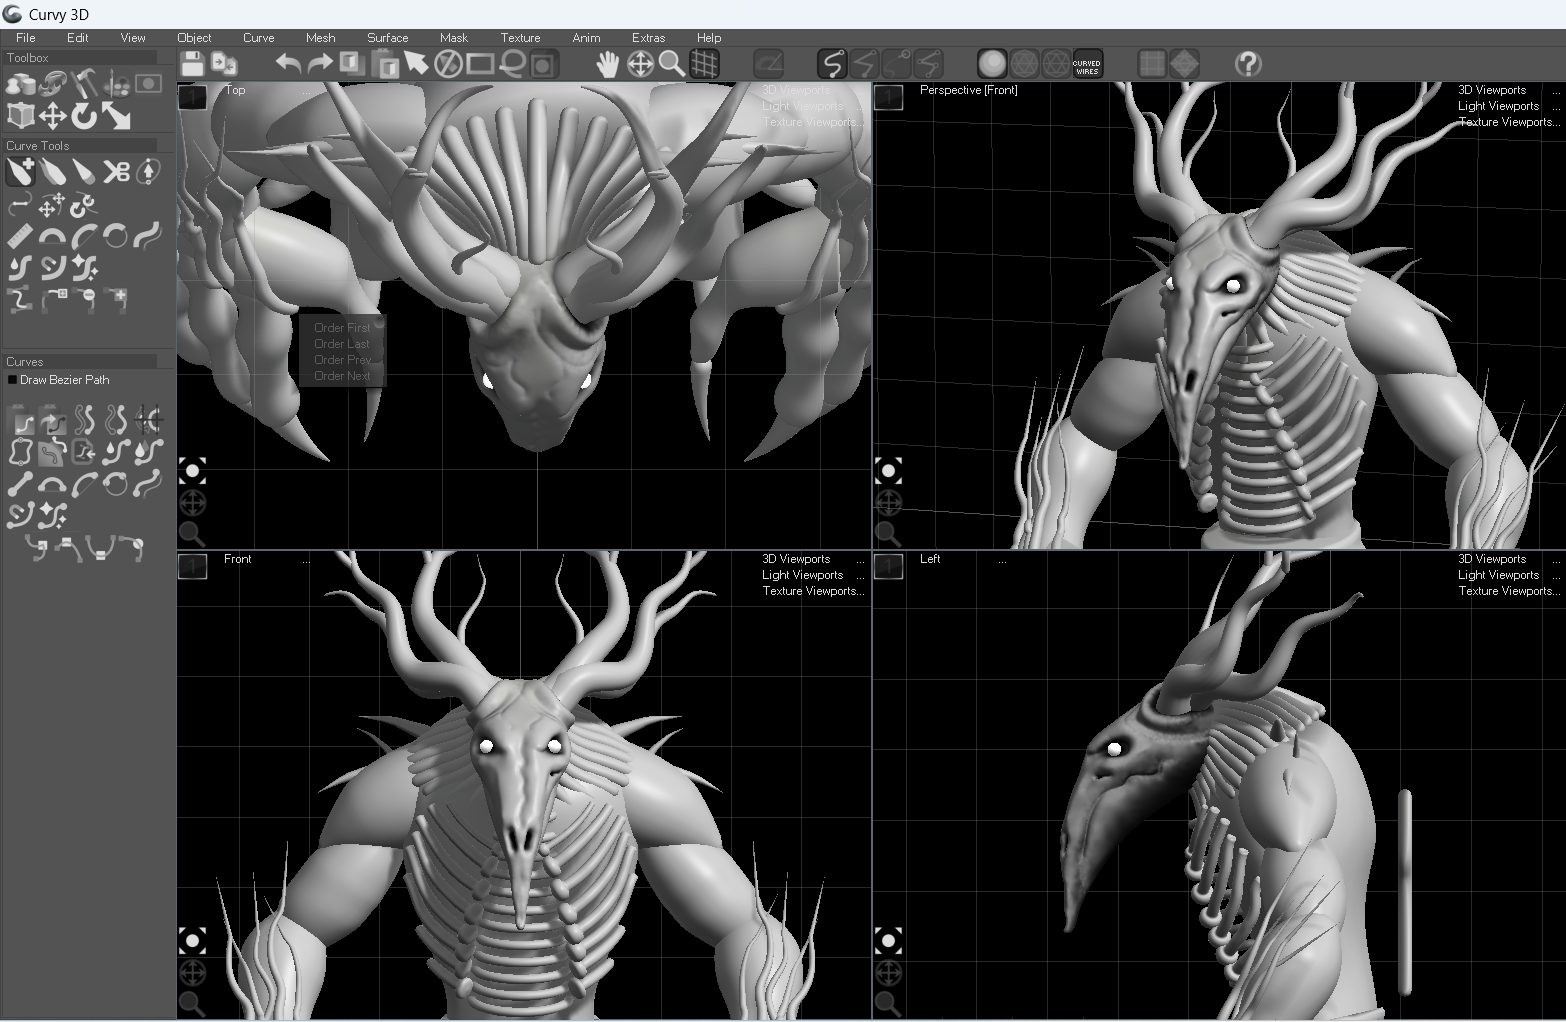The width and height of the screenshot is (1566, 1022).
Task: Select the diagonal-arrow Scale tool in Toolbox
Action: [x=116, y=116]
